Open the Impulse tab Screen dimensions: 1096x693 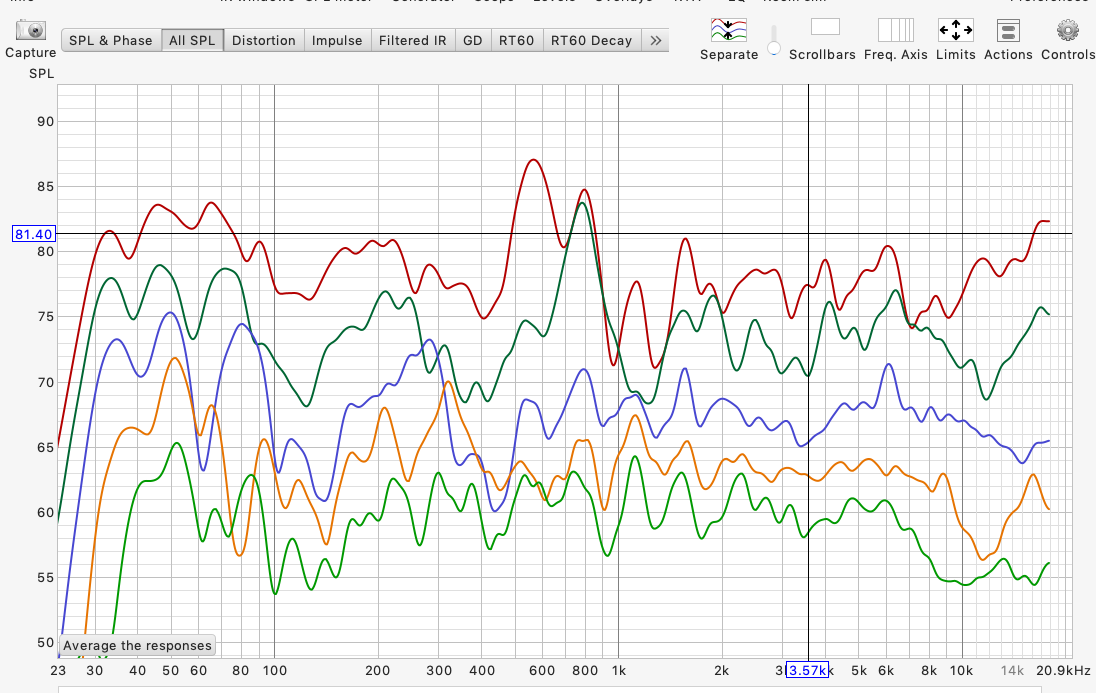click(x=337, y=41)
